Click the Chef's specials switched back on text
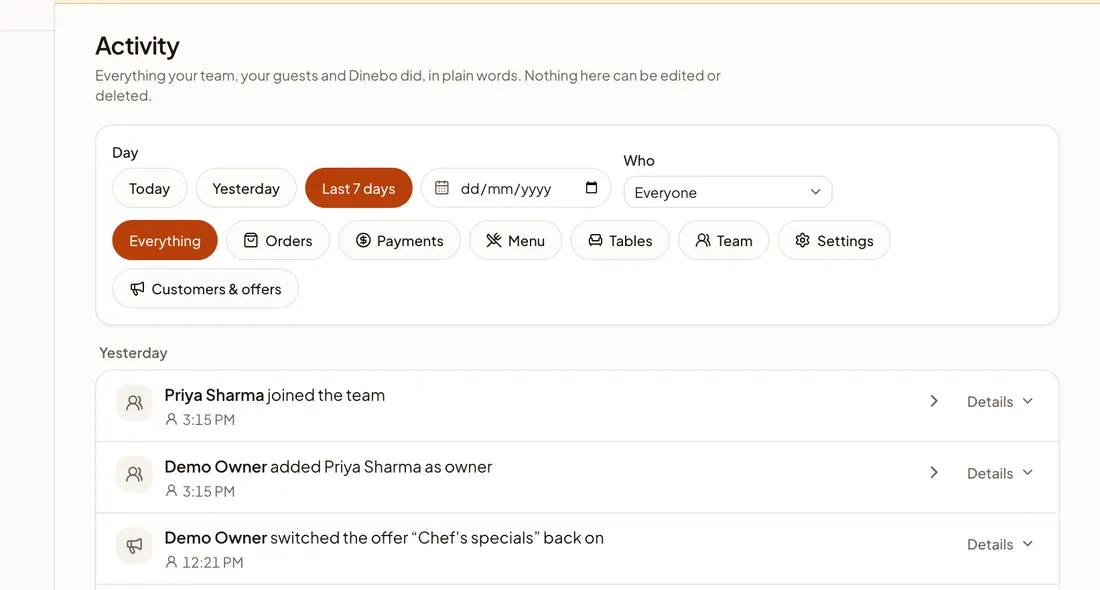This screenshot has height=590, width=1100. tap(384, 538)
